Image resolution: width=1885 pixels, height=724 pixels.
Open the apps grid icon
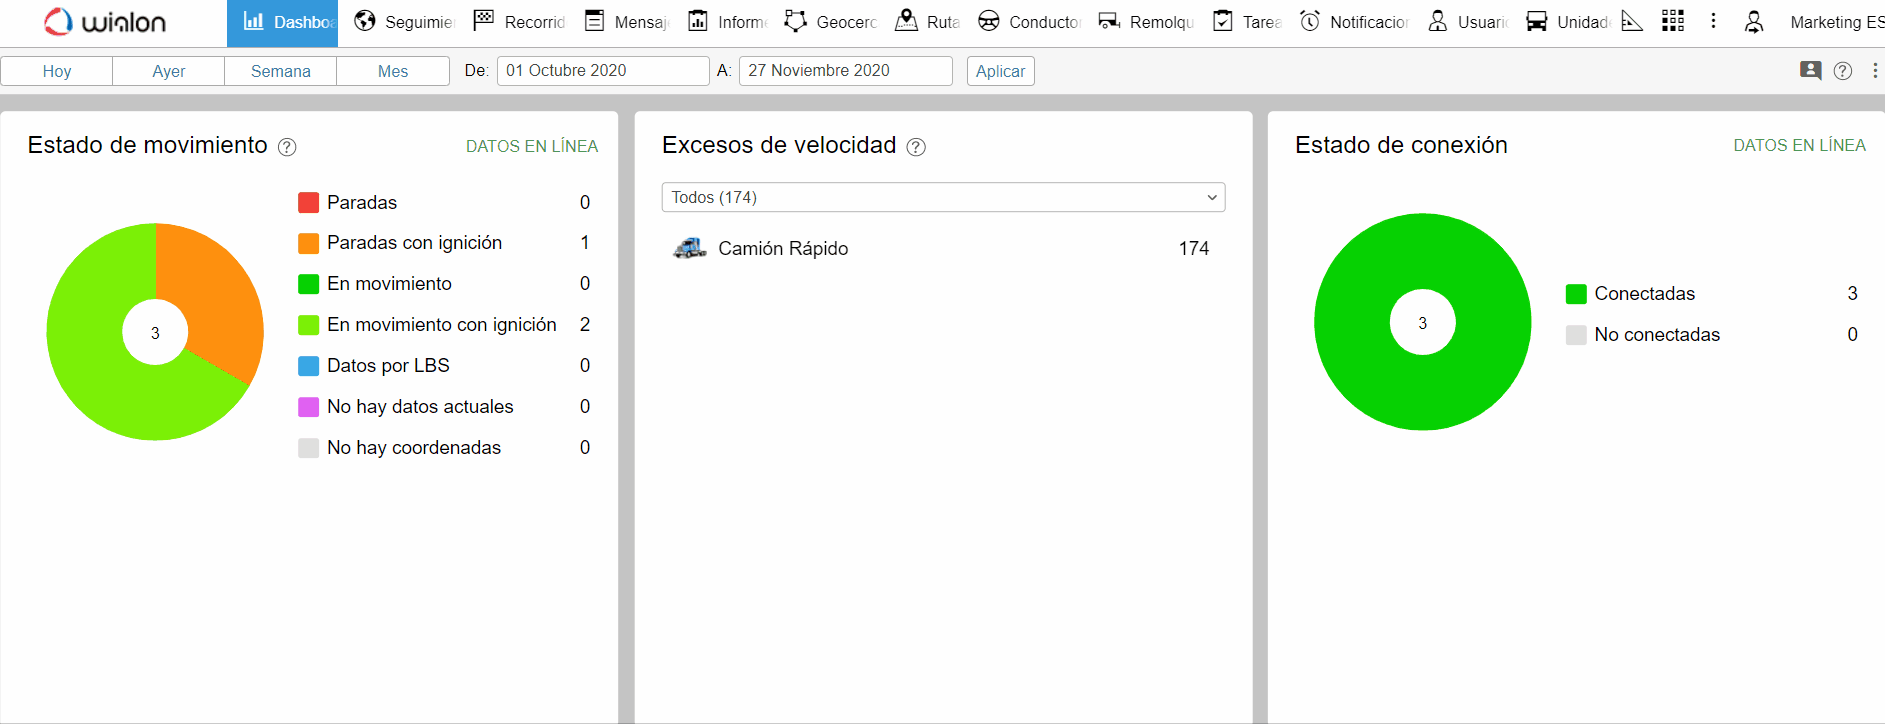tap(1673, 21)
